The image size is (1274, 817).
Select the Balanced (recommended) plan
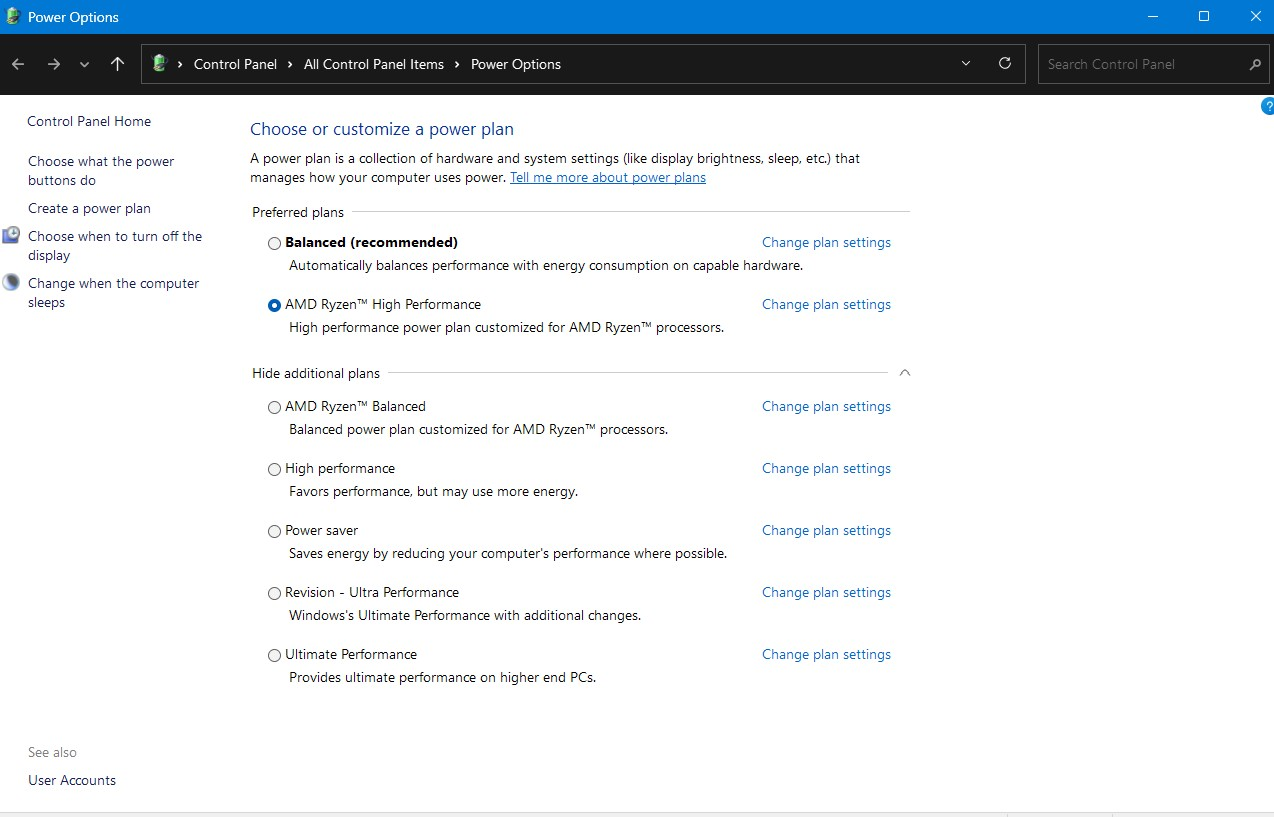tap(274, 243)
